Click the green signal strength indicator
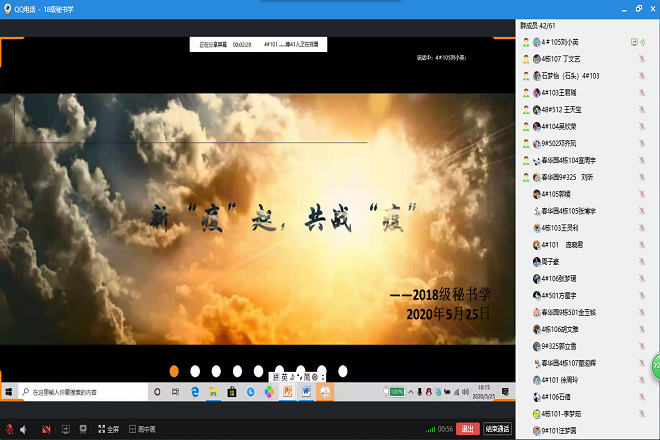 tap(430, 429)
